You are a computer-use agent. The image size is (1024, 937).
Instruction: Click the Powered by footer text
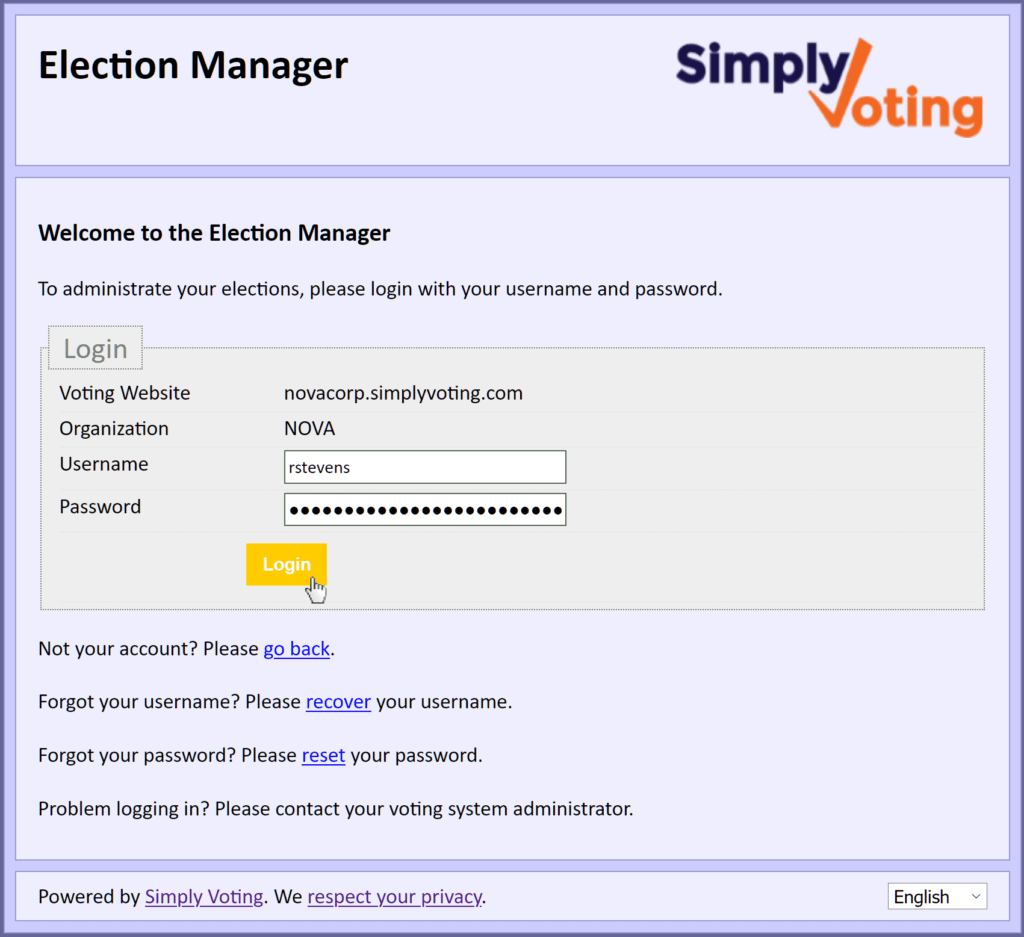89,896
